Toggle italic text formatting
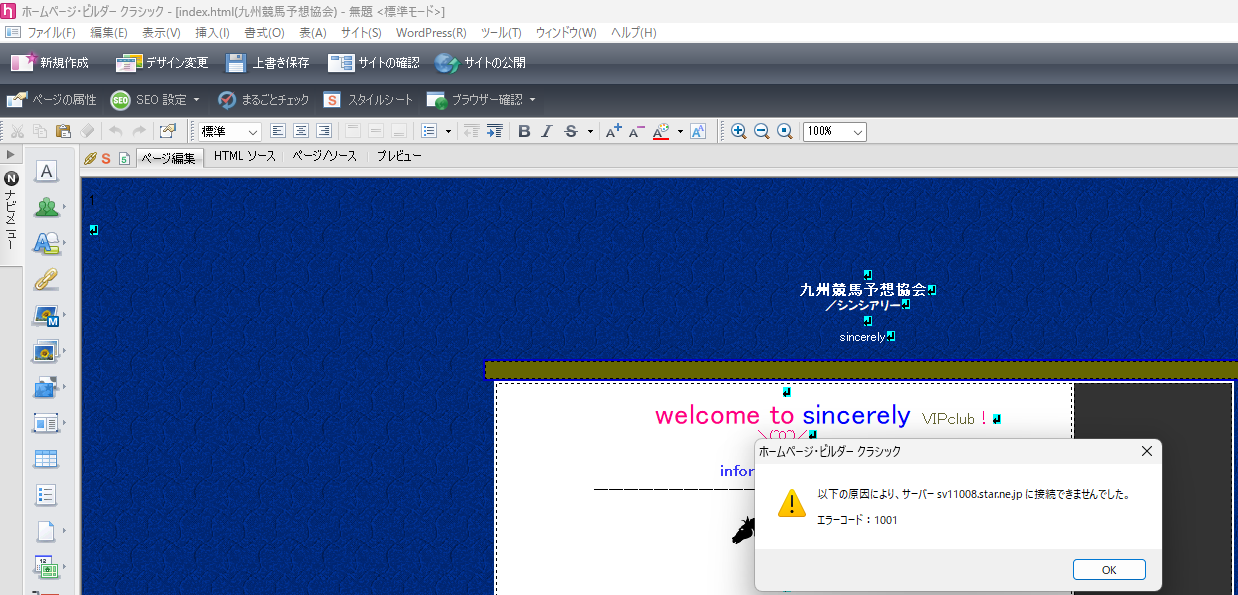 coord(546,131)
